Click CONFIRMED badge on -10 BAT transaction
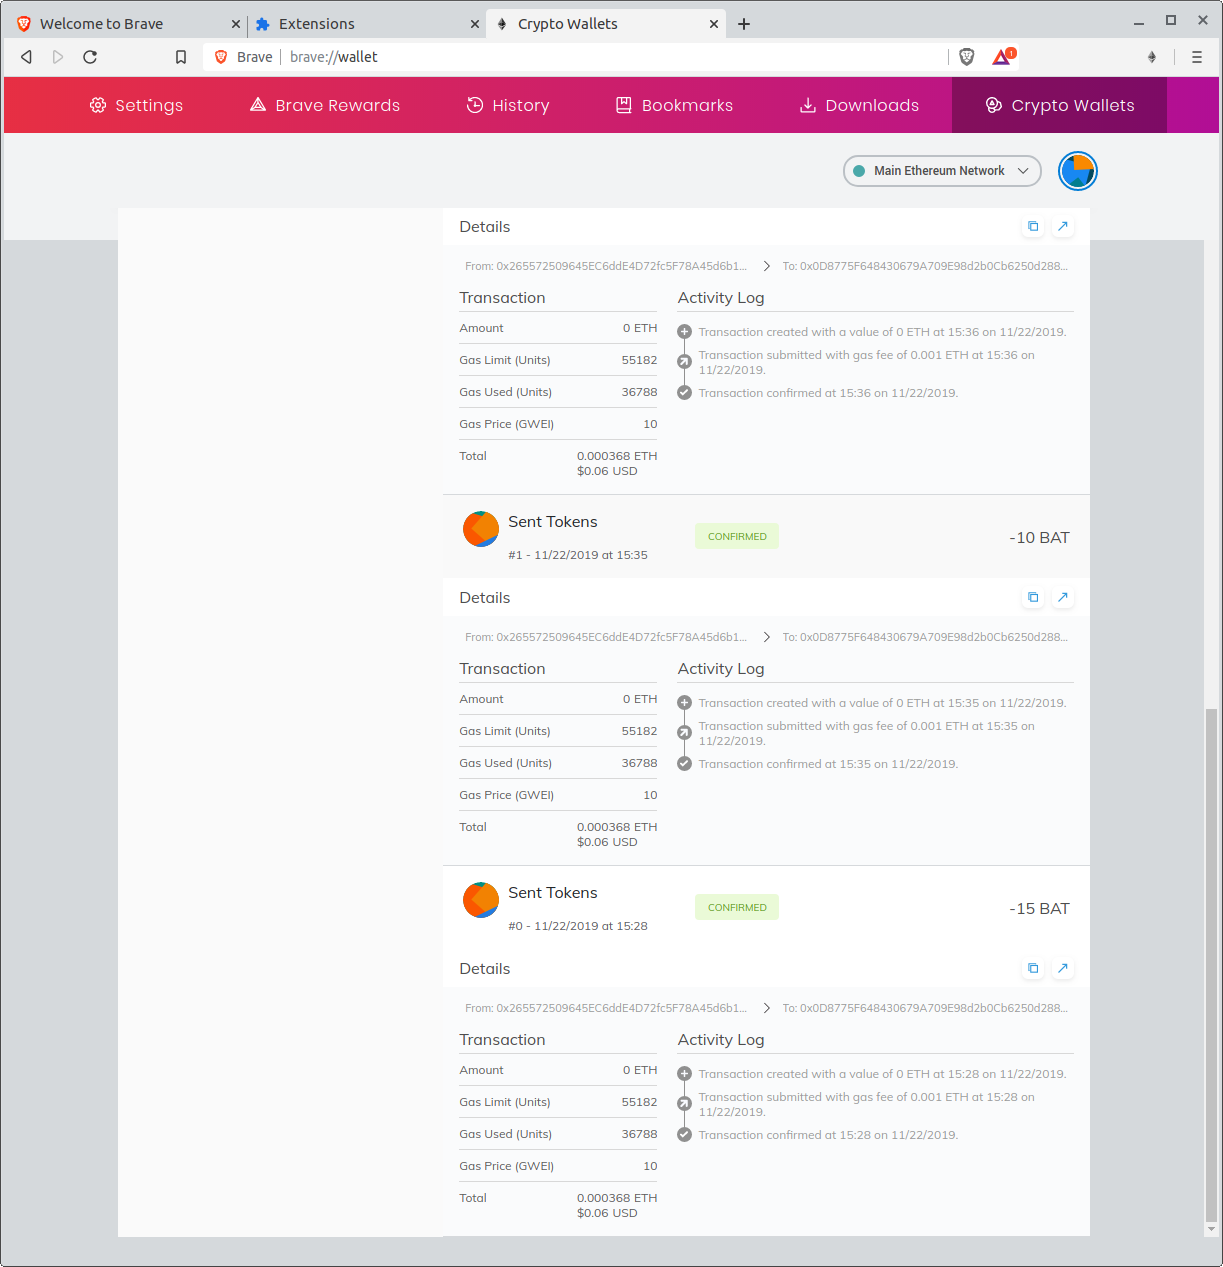1223x1267 pixels. pyautogui.click(x=737, y=537)
